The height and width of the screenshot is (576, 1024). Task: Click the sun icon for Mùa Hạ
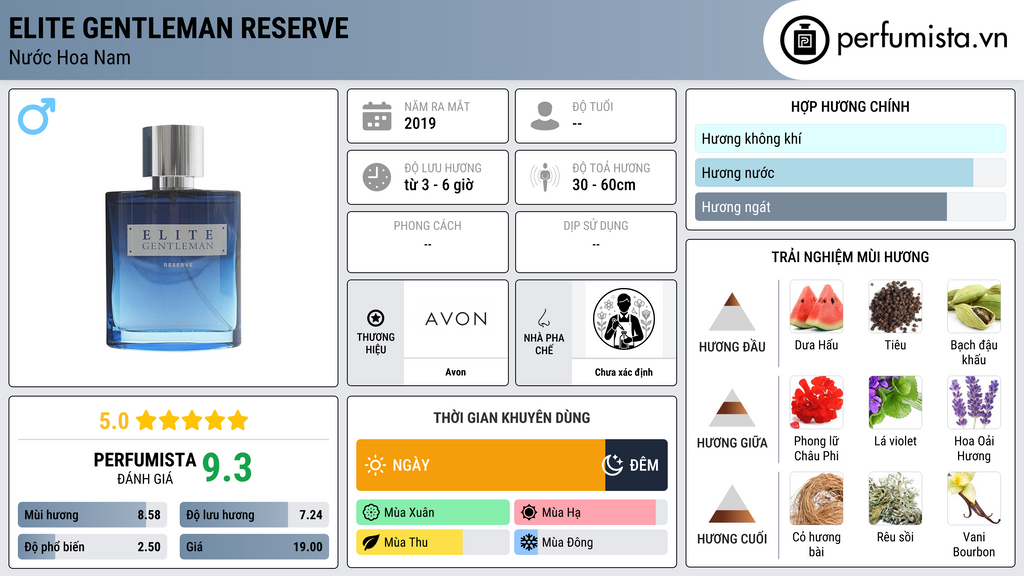tap(529, 513)
